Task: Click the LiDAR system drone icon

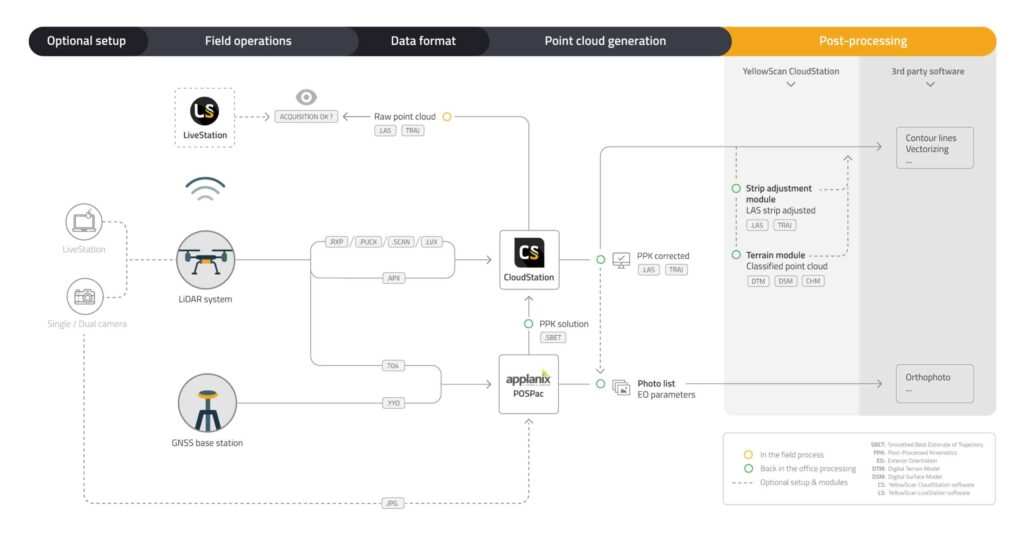Action: coord(205,260)
